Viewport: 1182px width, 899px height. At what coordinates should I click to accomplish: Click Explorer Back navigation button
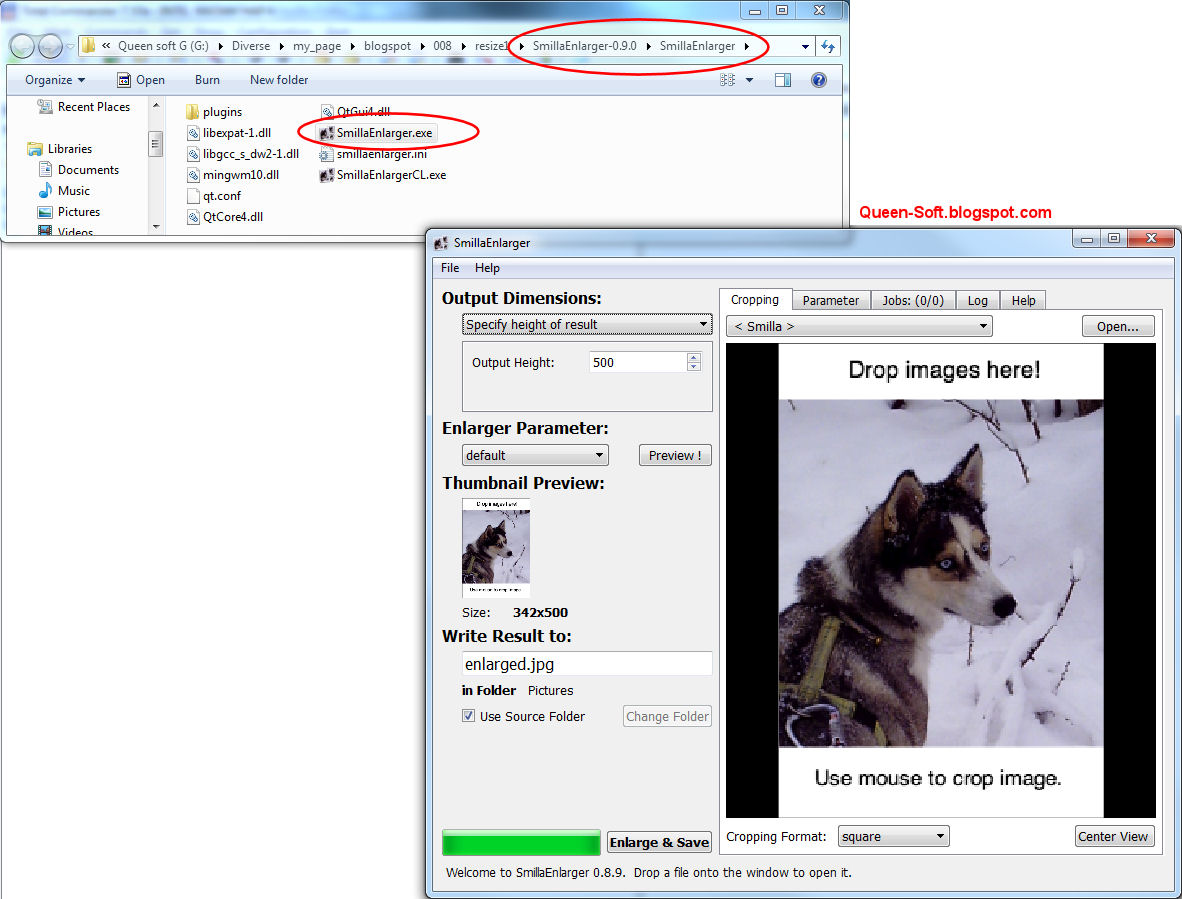tap(22, 47)
